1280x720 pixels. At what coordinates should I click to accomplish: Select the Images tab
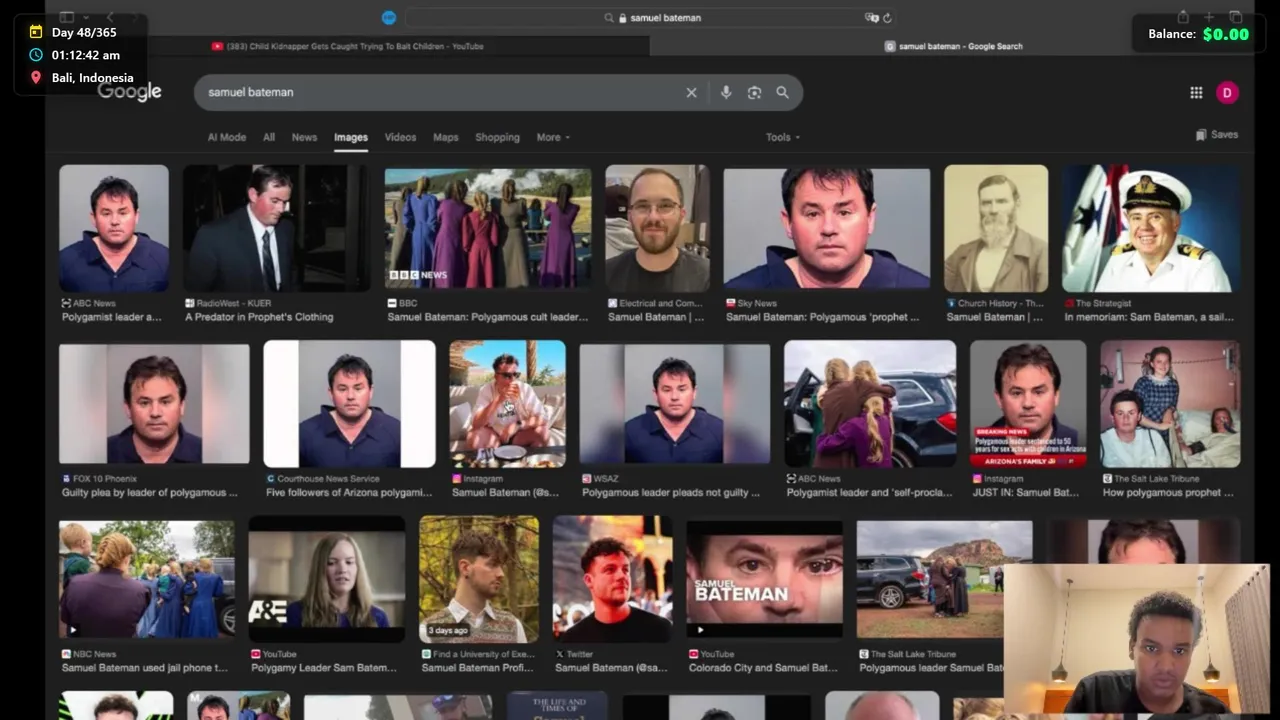click(351, 137)
